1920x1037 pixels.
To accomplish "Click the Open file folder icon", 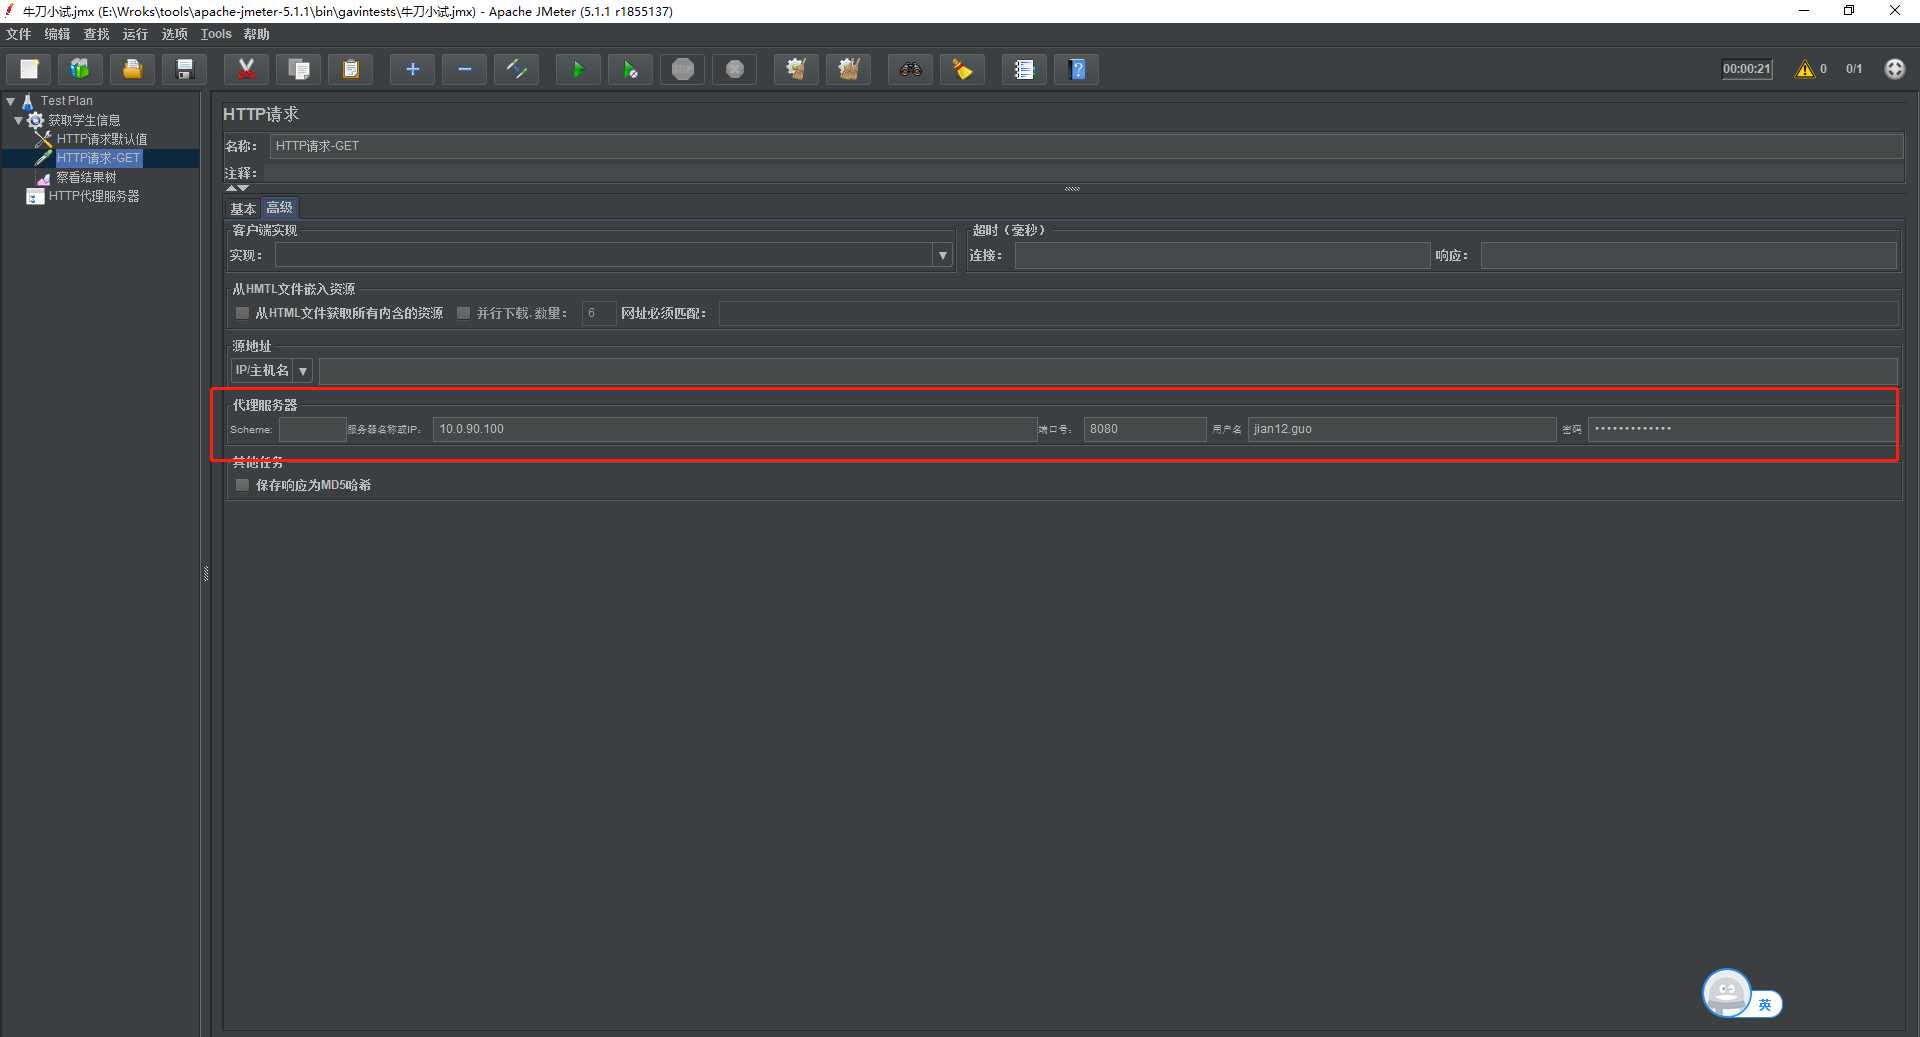I will click(x=132, y=69).
